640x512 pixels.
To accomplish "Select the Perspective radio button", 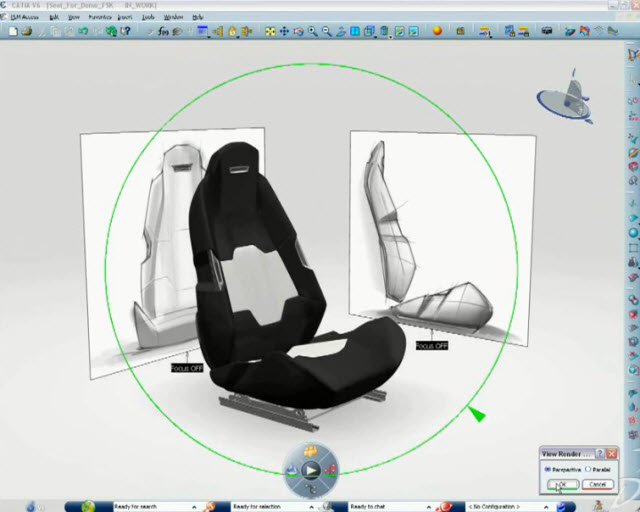I will 548,470.
